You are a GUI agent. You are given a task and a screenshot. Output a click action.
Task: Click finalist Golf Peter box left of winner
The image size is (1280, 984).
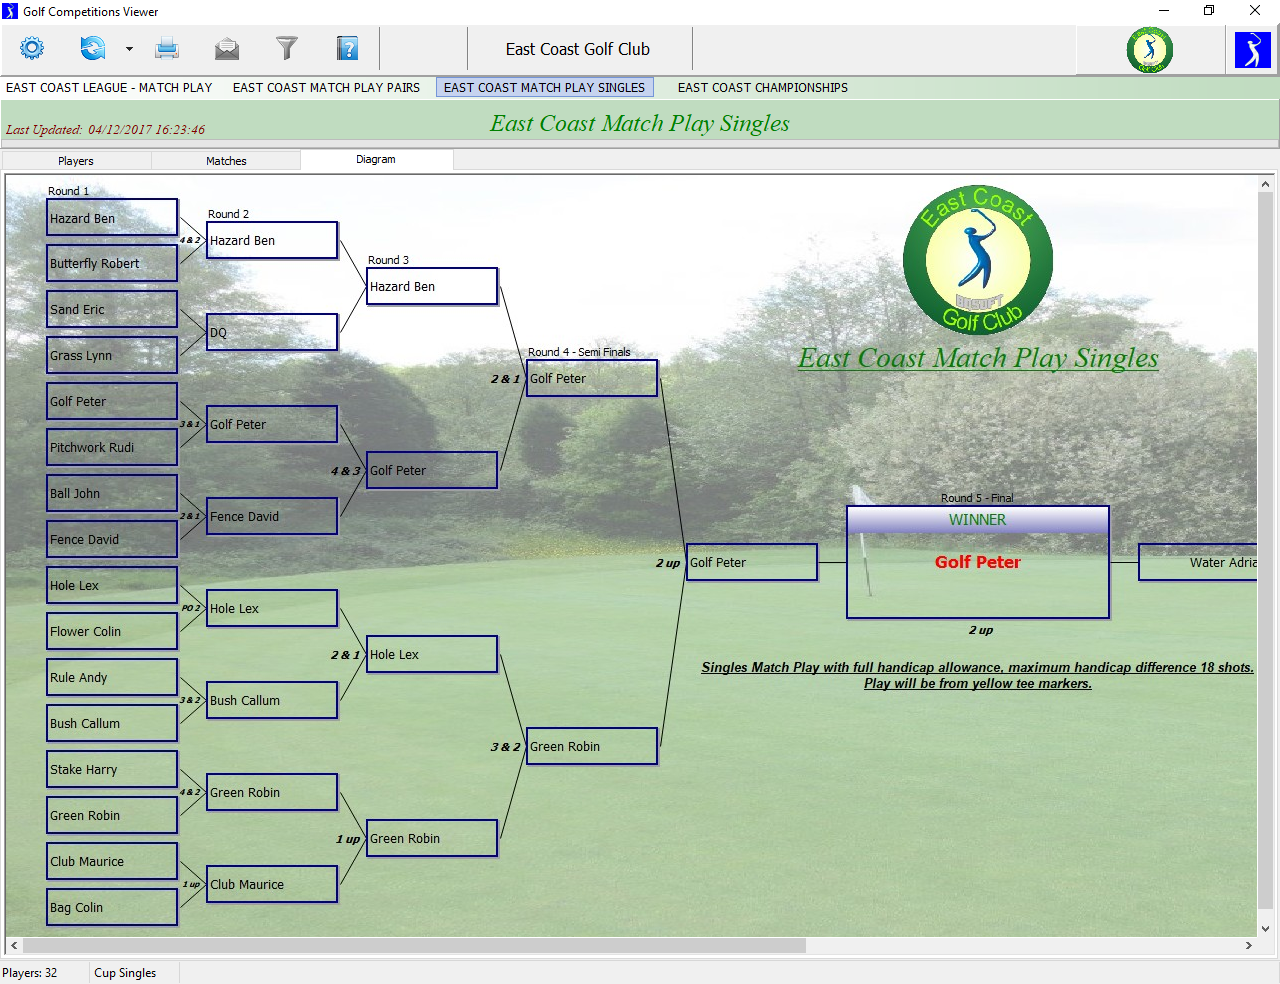tap(752, 562)
